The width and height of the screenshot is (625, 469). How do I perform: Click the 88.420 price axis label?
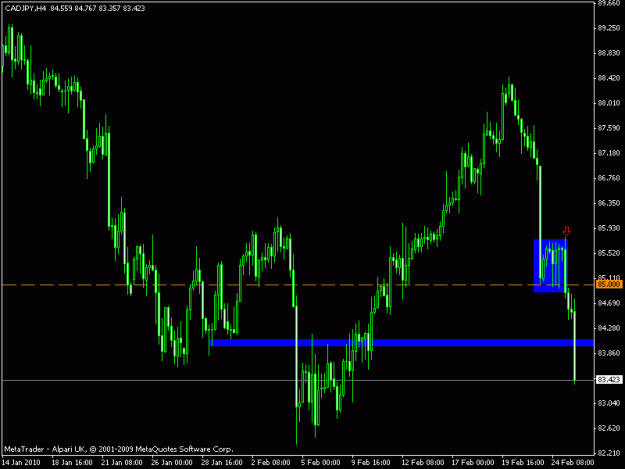click(609, 78)
